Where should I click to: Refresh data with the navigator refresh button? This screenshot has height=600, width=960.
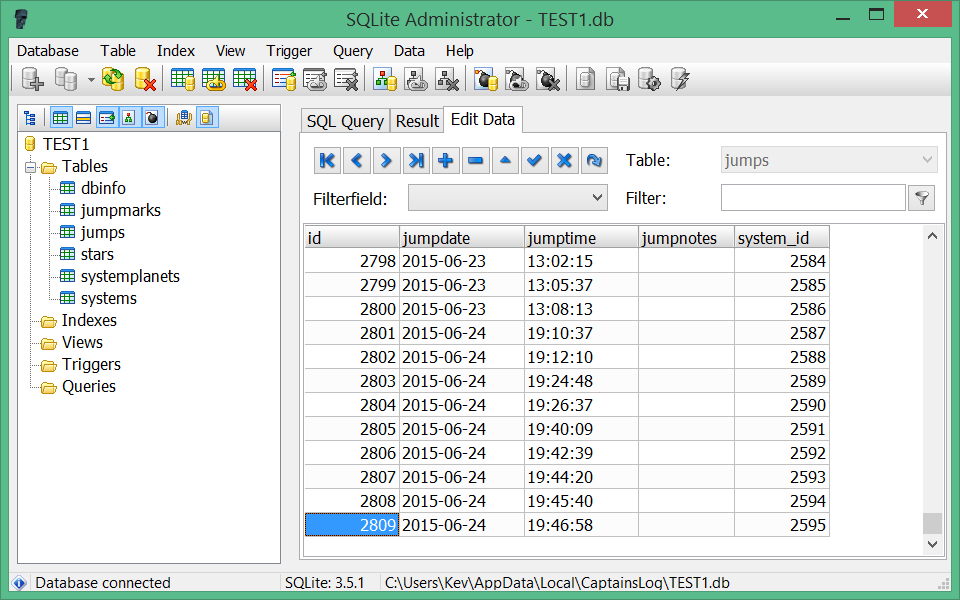coord(594,160)
